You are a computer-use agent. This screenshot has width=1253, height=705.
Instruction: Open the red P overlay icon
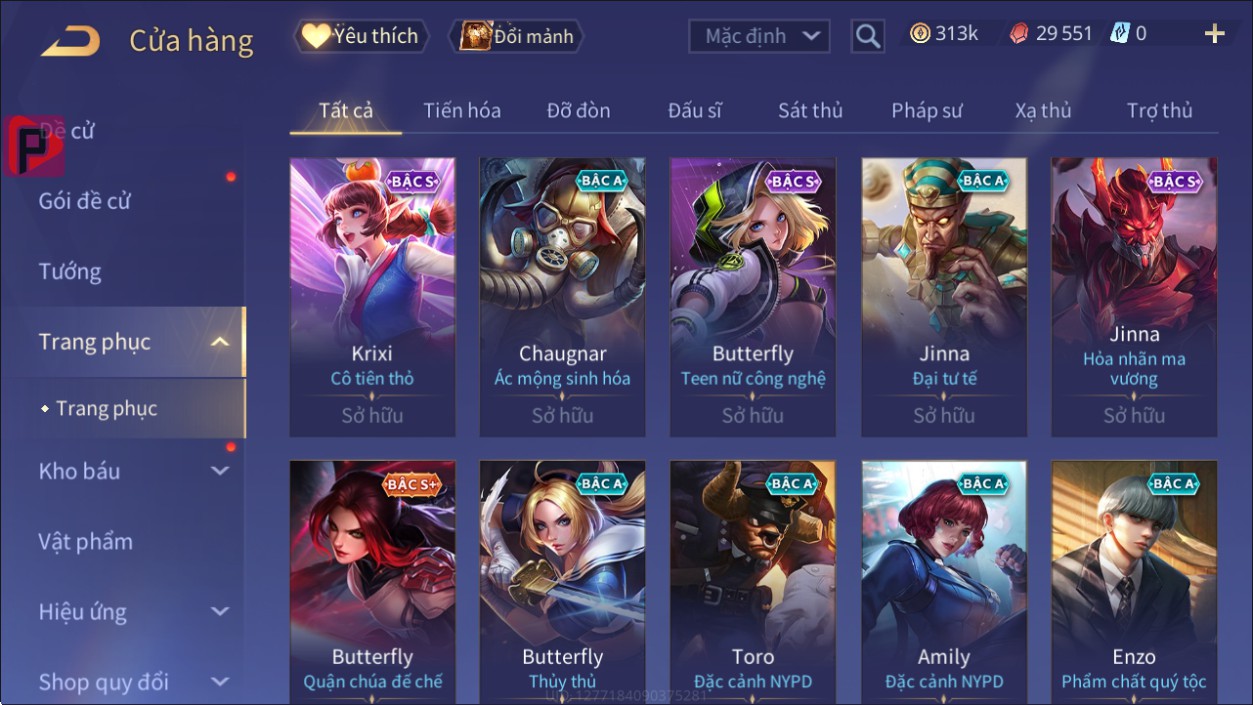[x=33, y=145]
